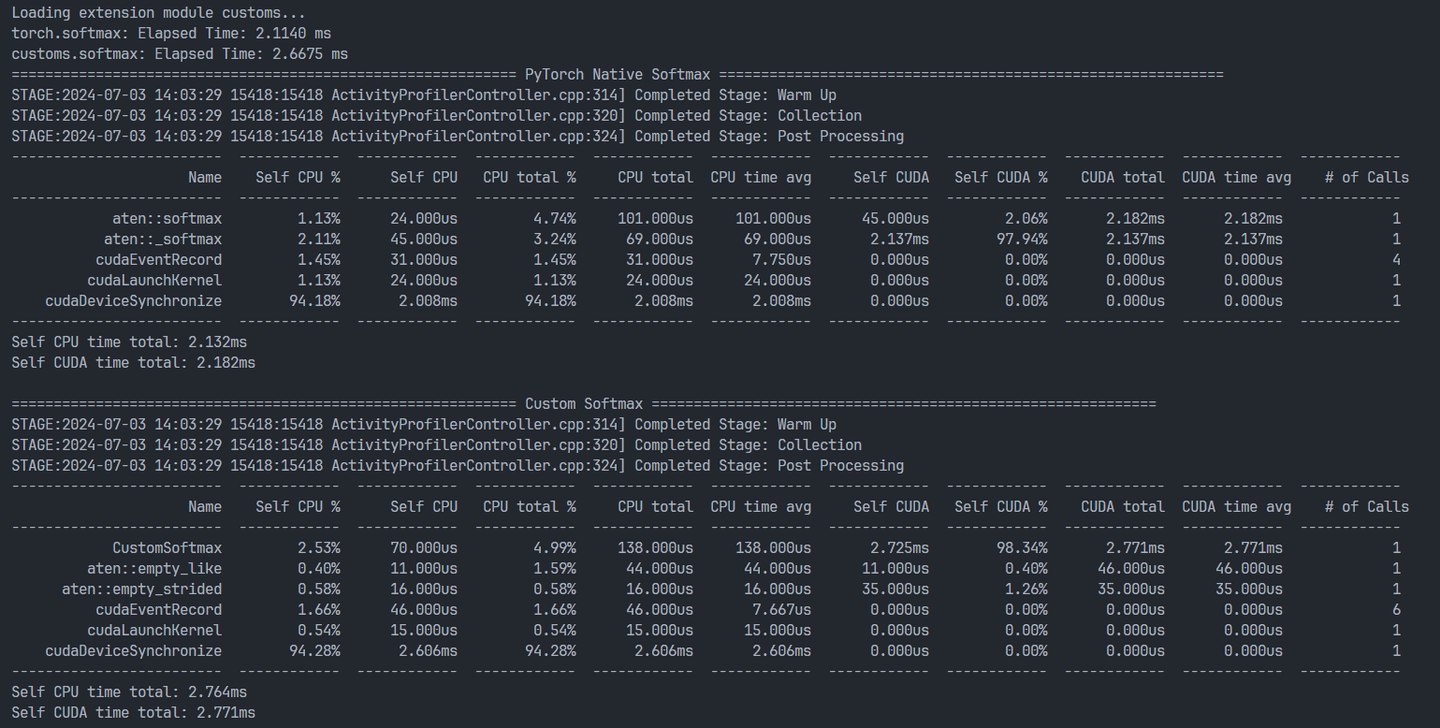Screen dimensions: 1440x728
Task: Click "Self CPU time total: 2.764ms" summary
Action: pyautogui.click(x=129, y=692)
